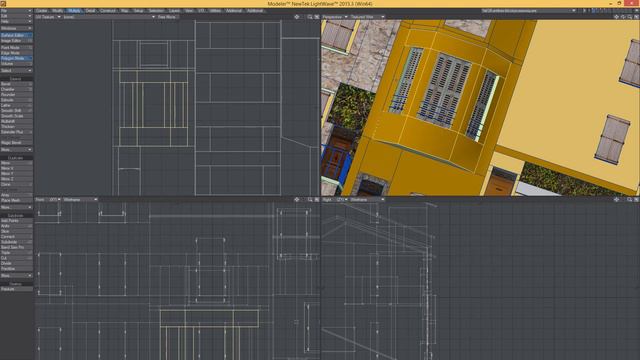
Task: Expand More under the Duplicate section
Action: click(x=16, y=207)
